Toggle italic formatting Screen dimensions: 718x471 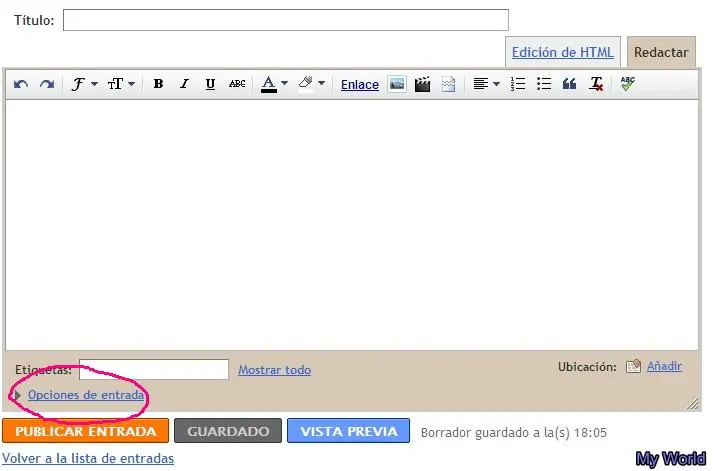[184, 84]
